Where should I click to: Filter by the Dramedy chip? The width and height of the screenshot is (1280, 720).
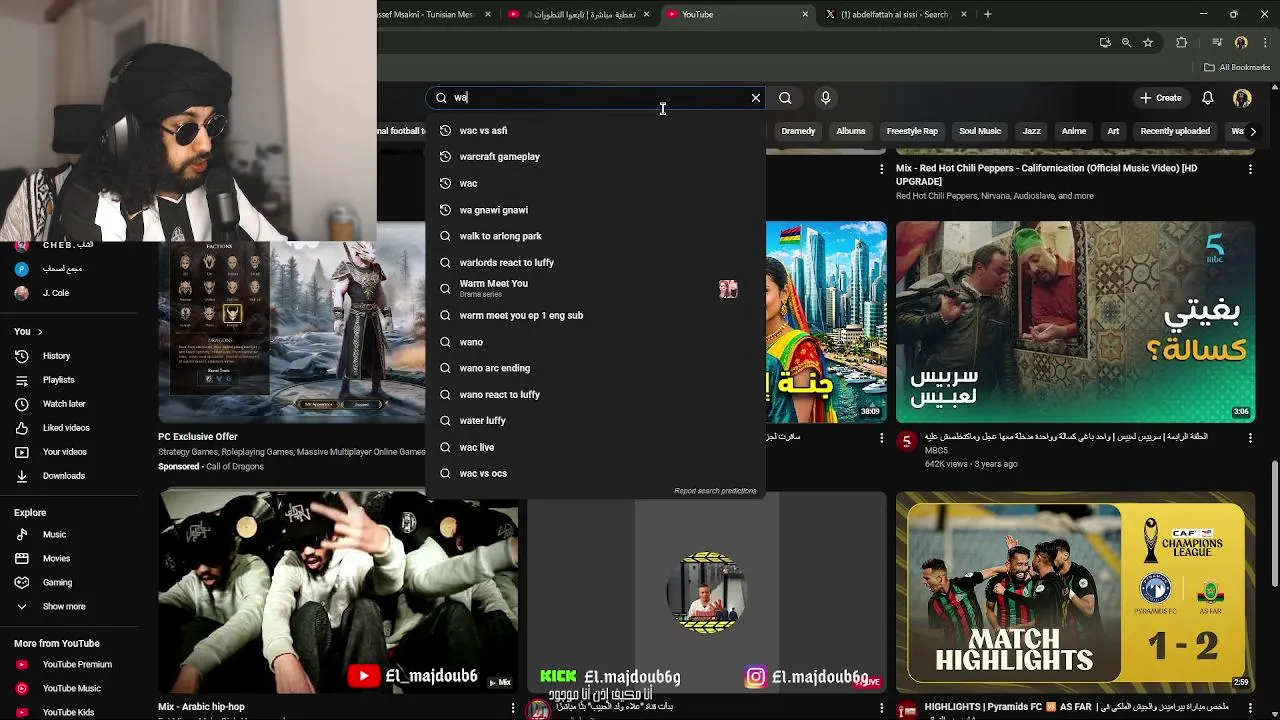(x=798, y=131)
